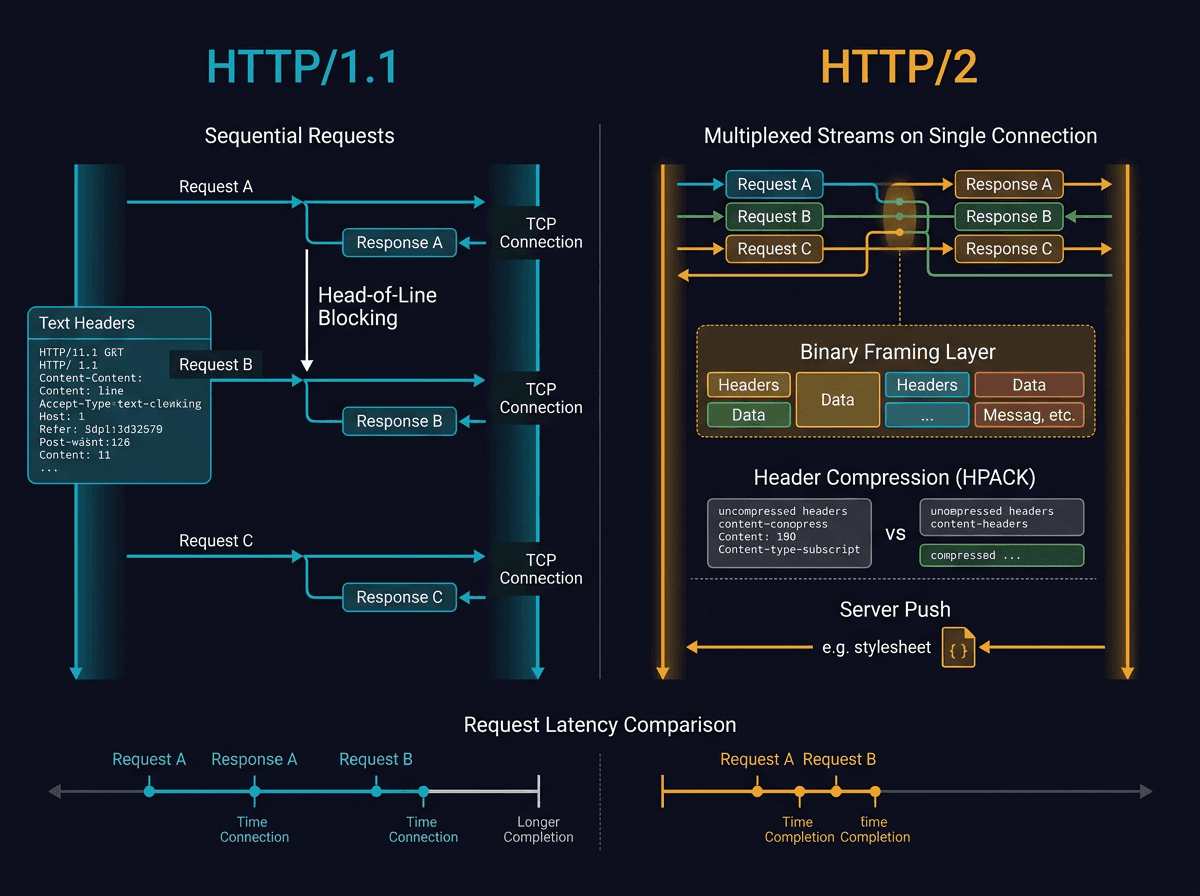
Task: Click the compressed headers green bar
Action: (1001, 555)
